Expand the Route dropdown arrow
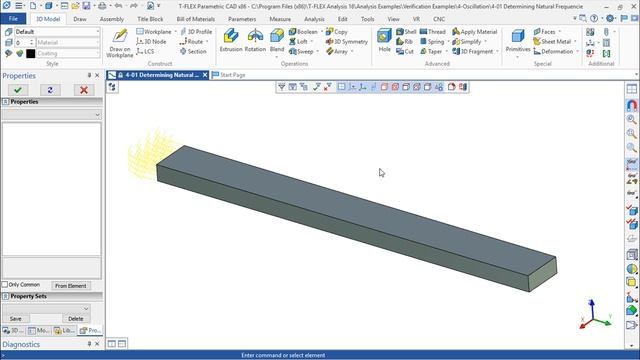 pyautogui.click(x=207, y=42)
